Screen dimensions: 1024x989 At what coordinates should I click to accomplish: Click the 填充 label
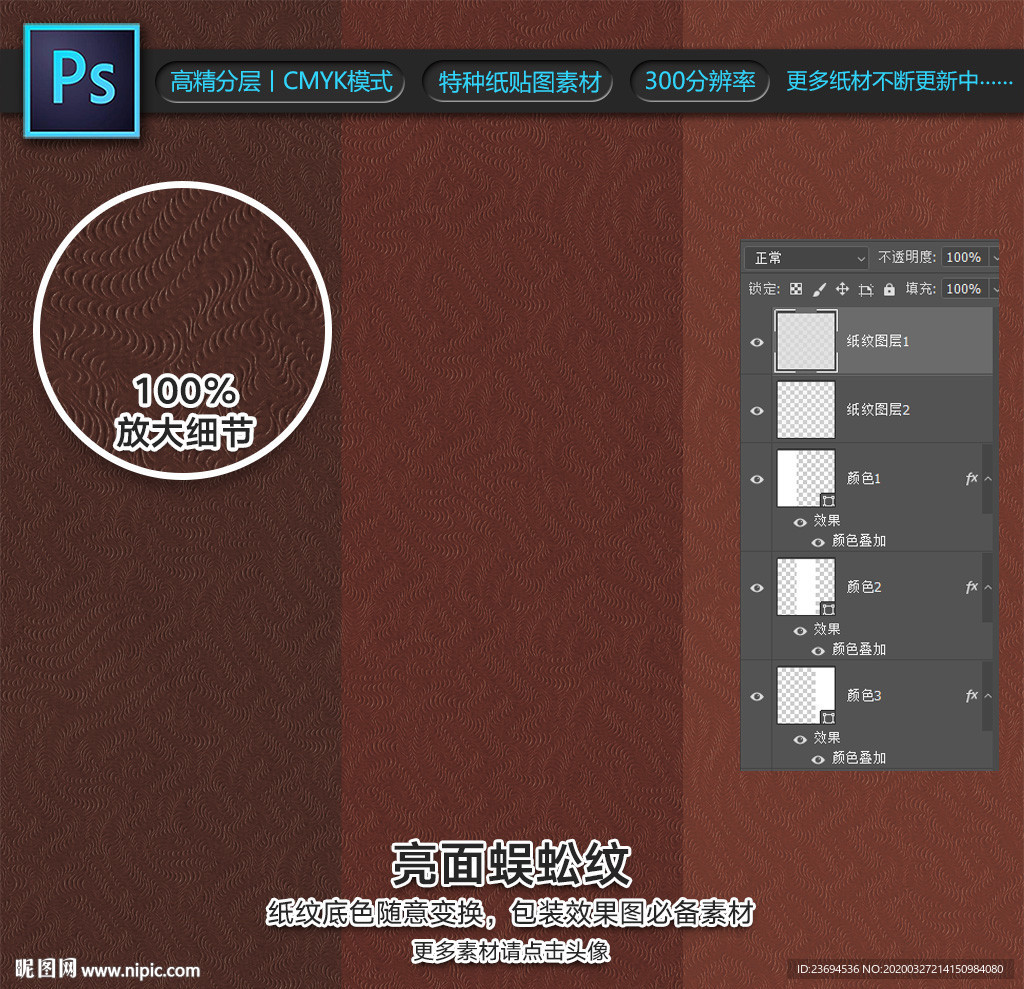click(921, 289)
